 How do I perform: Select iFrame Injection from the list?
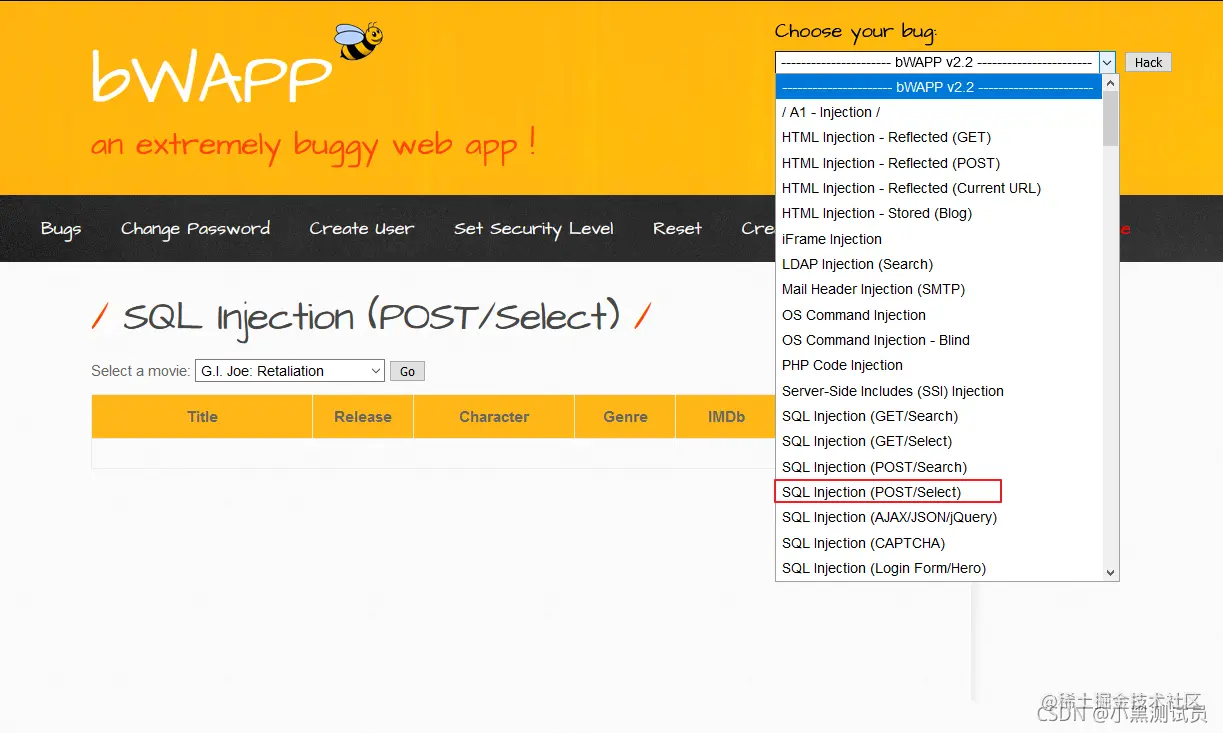pyautogui.click(x=939, y=239)
